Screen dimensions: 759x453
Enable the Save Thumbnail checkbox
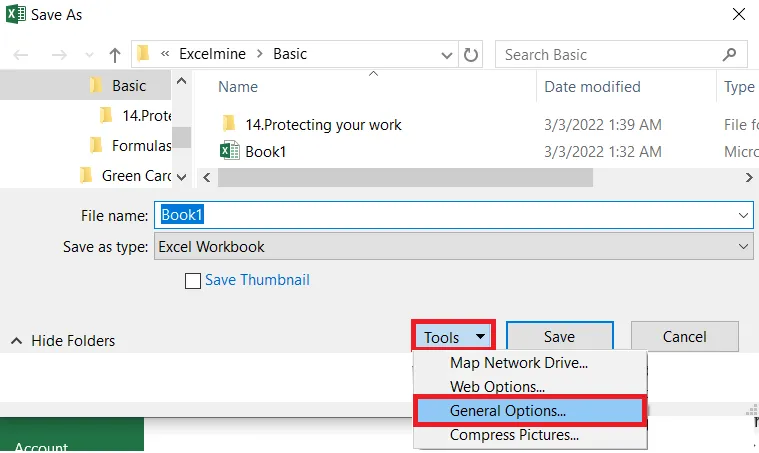(x=193, y=281)
